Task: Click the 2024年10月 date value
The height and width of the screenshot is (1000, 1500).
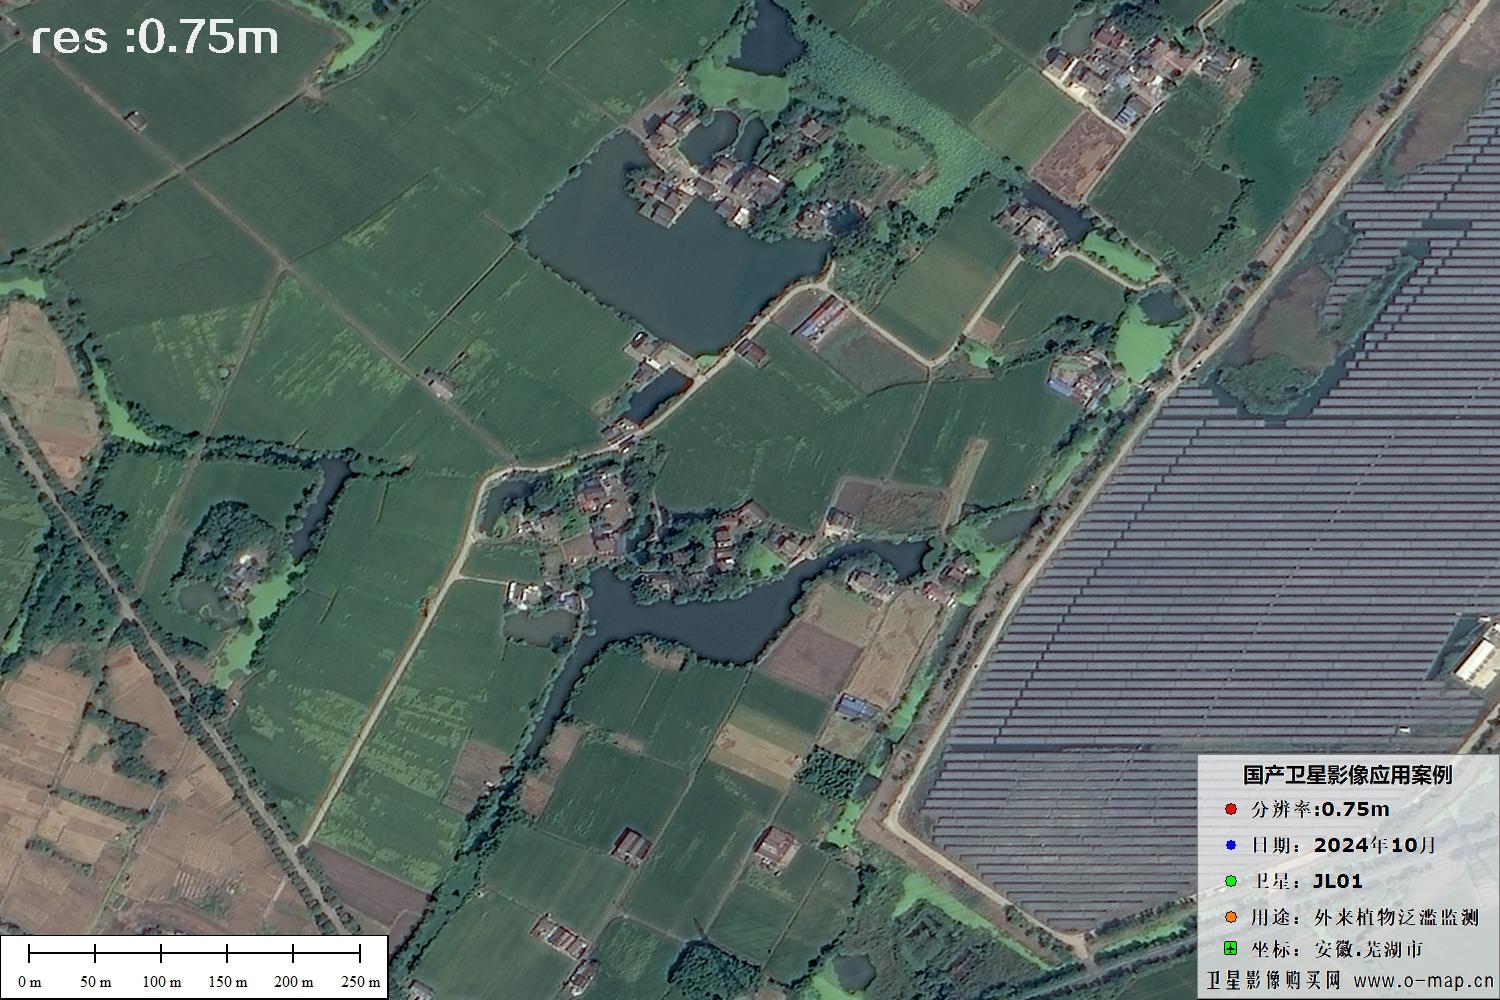Action: tap(1374, 845)
